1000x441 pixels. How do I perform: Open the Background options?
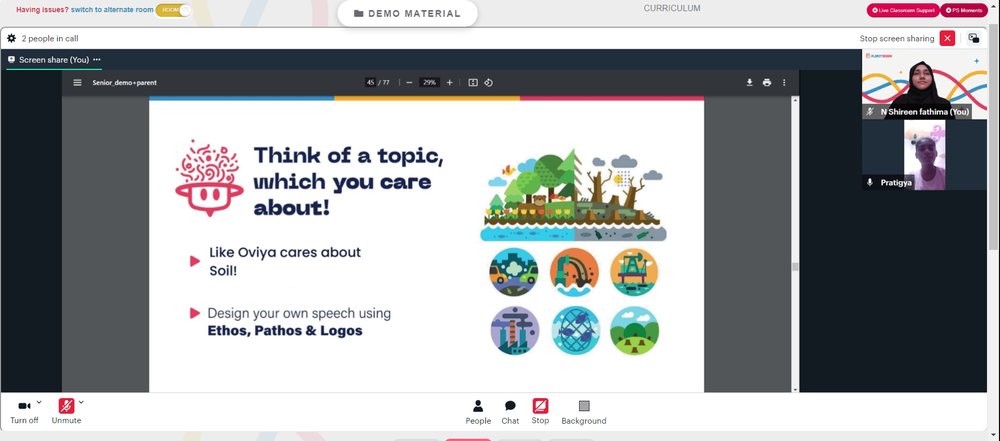(x=584, y=412)
